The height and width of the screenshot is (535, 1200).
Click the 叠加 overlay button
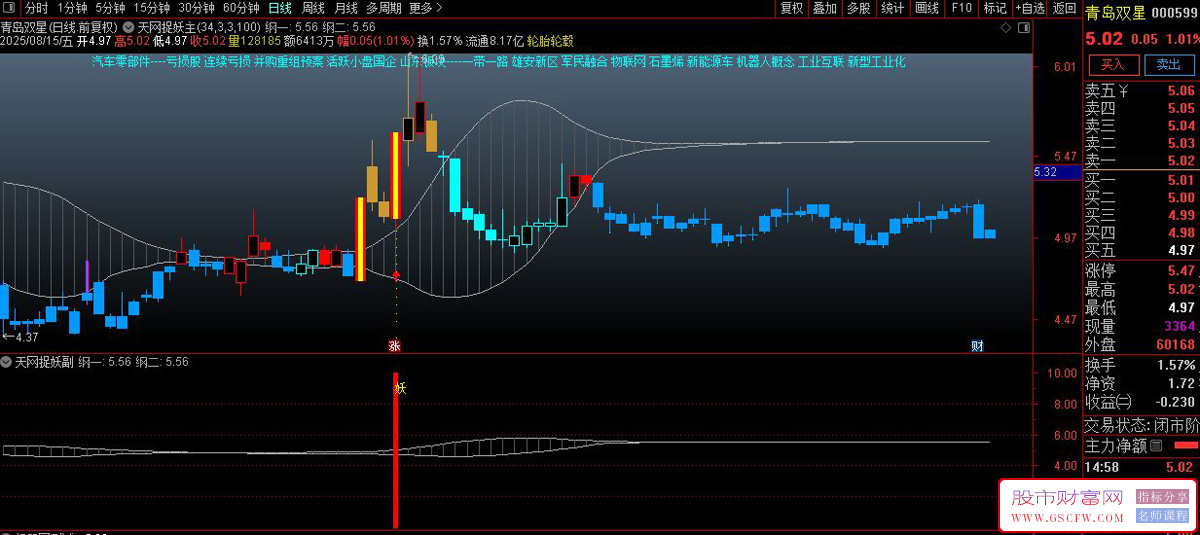point(824,8)
